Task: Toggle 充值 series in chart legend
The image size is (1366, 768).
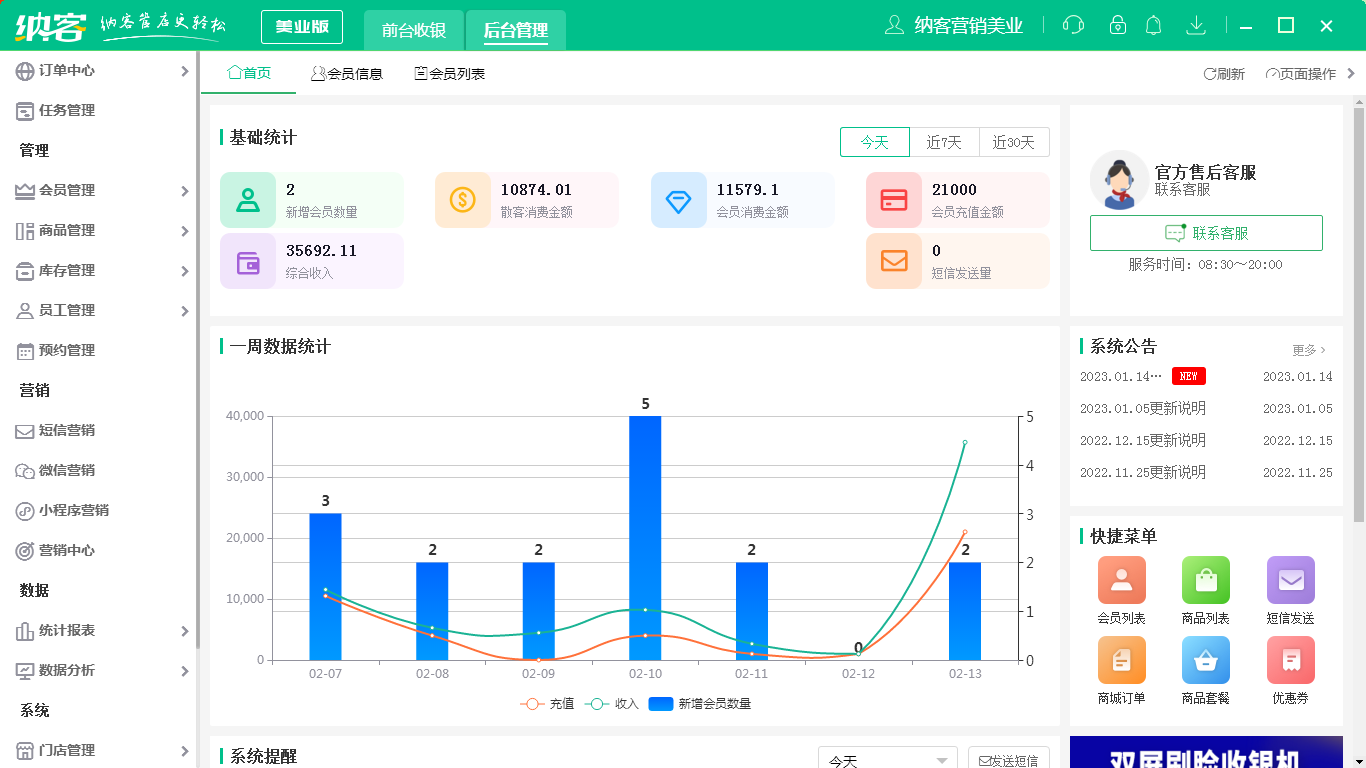Action: pos(548,704)
